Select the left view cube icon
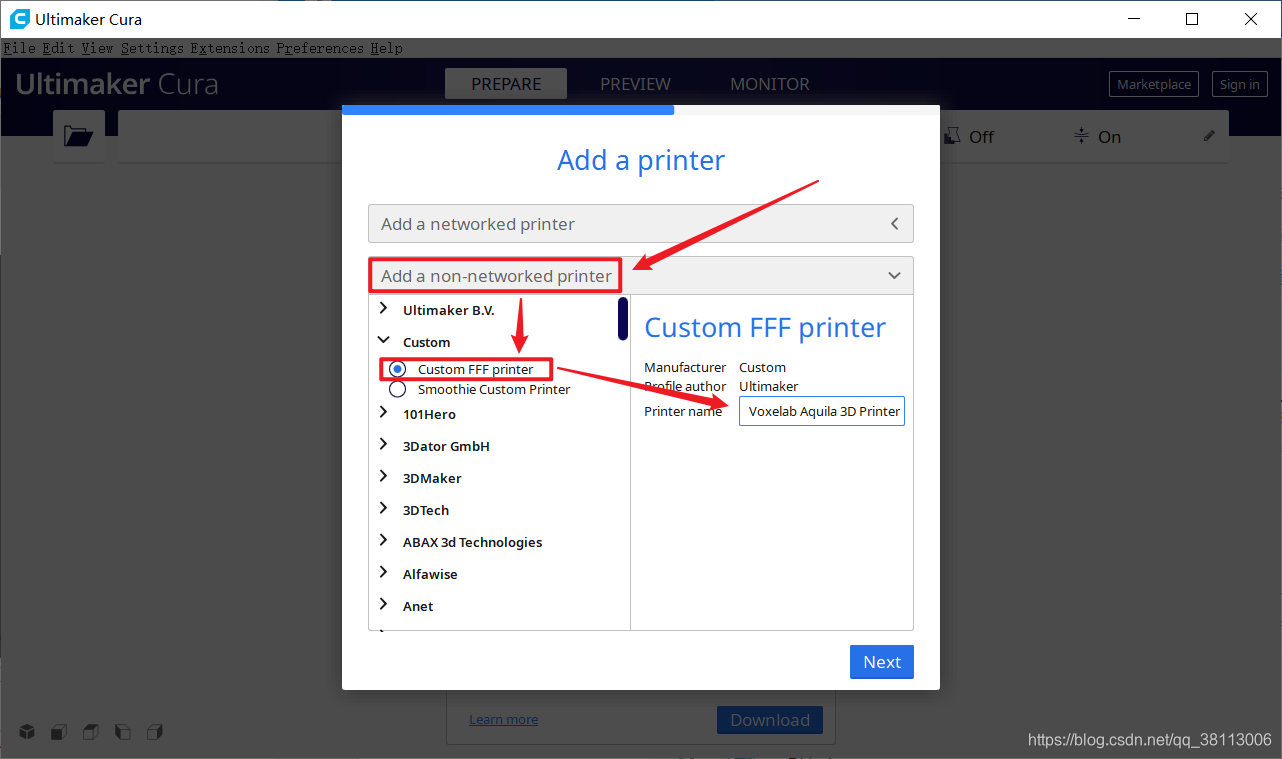 pyautogui.click(x=123, y=732)
